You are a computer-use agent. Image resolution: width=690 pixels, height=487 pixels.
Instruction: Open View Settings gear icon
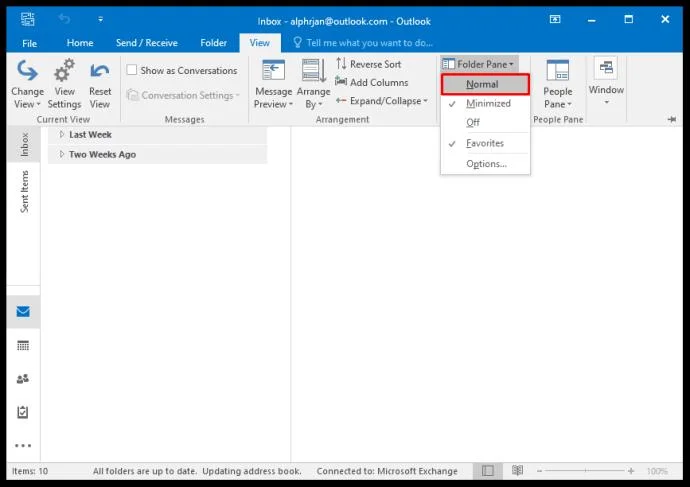[x=64, y=80]
